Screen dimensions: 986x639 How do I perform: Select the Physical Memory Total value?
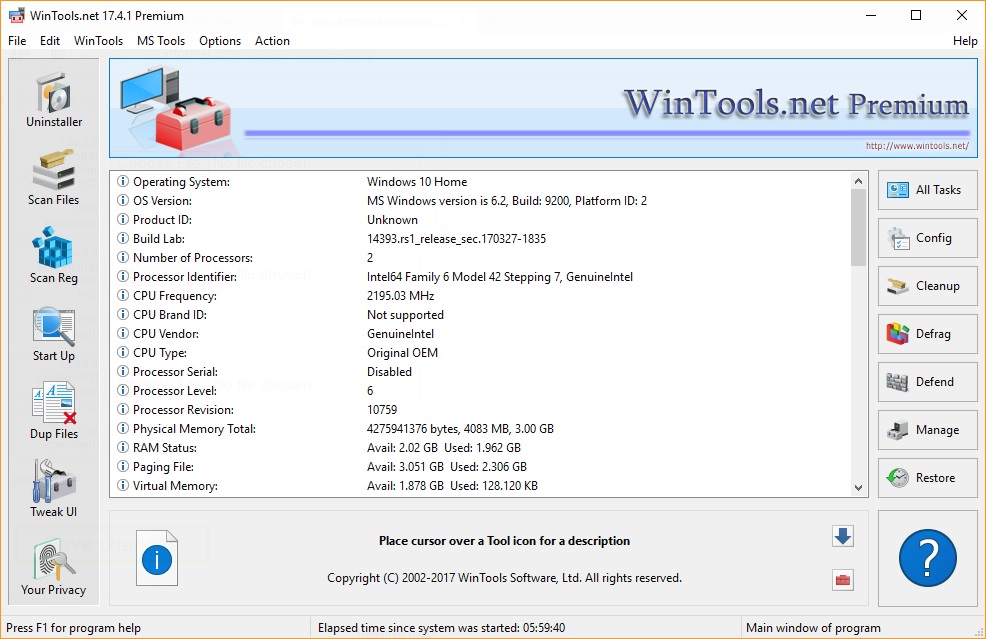coord(460,429)
